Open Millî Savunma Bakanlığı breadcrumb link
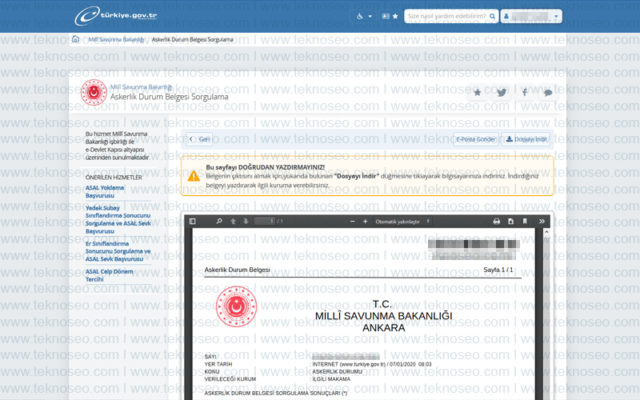Screen dimensions: 640x400 (116, 40)
